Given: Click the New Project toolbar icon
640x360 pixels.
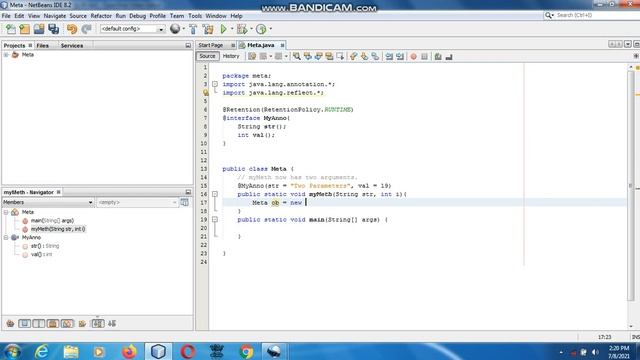Looking at the screenshot, I should [24, 29].
